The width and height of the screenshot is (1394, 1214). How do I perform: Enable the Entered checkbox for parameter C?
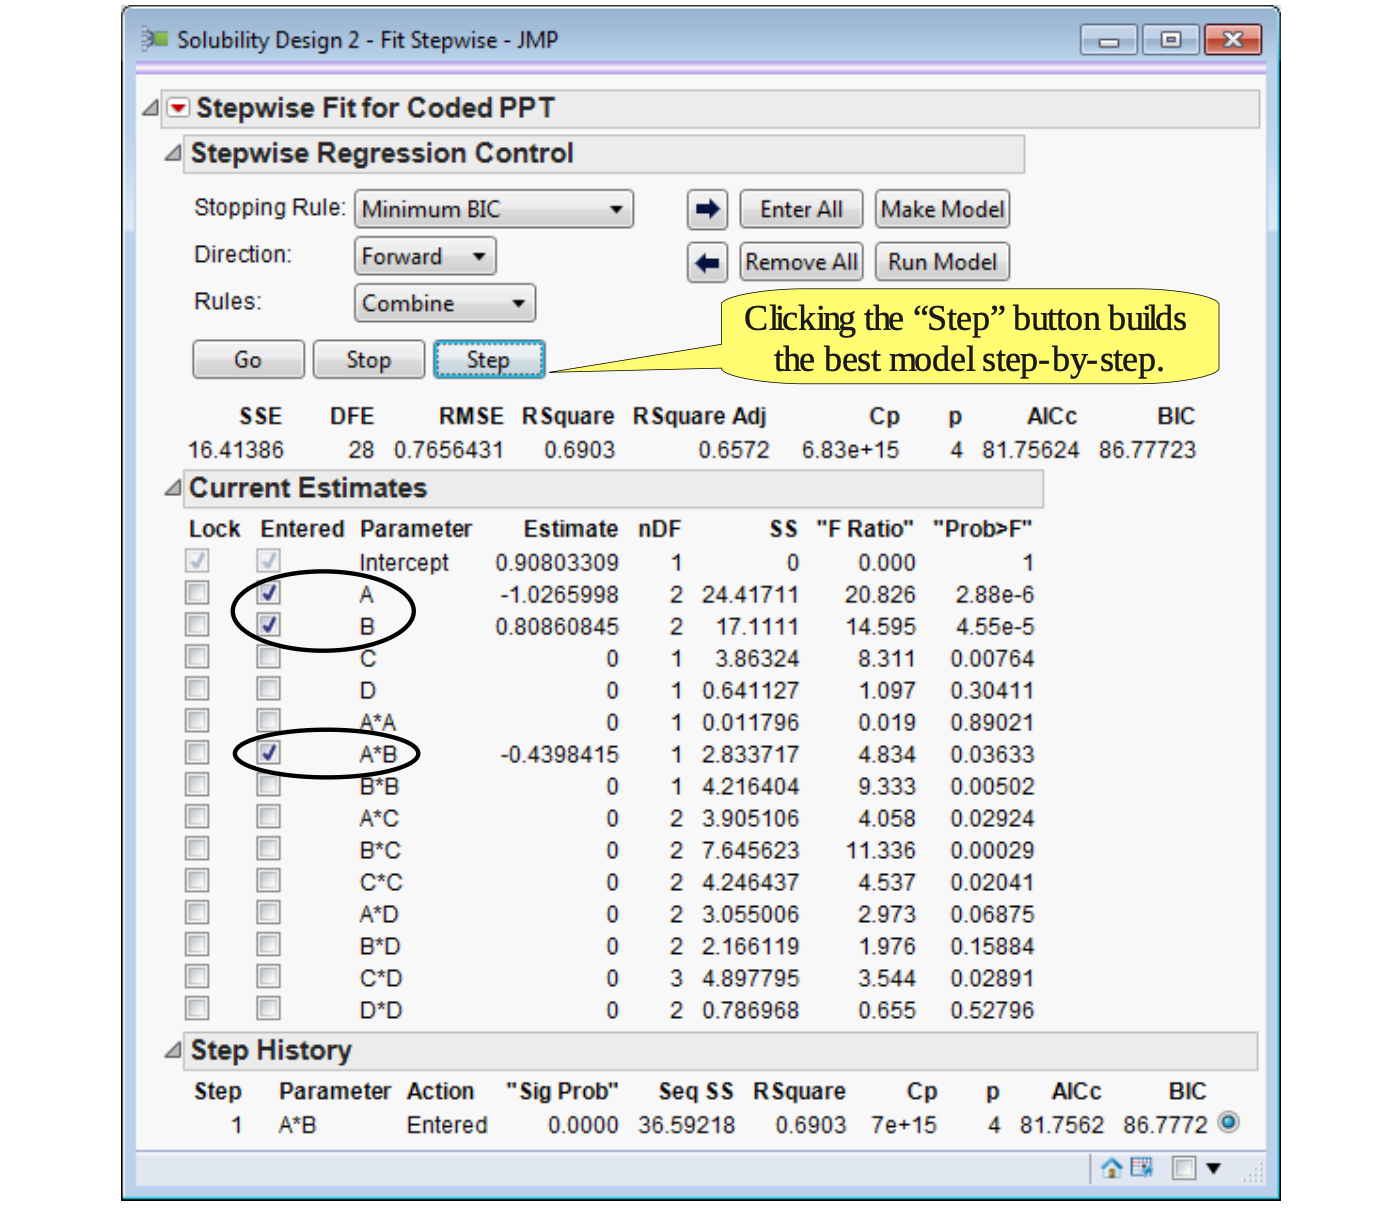tap(267, 658)
